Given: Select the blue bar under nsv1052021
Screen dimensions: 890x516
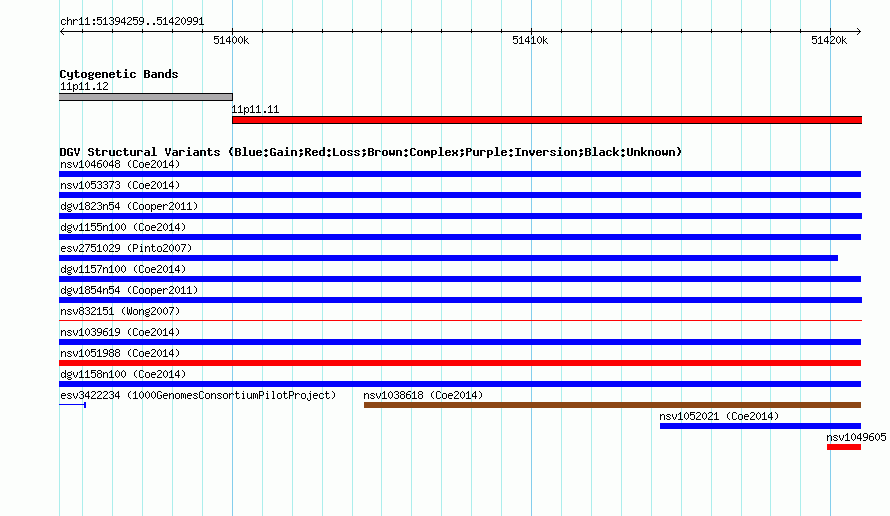Looking at the screenshot, I should pyautogui.click(x=761, y=426).
